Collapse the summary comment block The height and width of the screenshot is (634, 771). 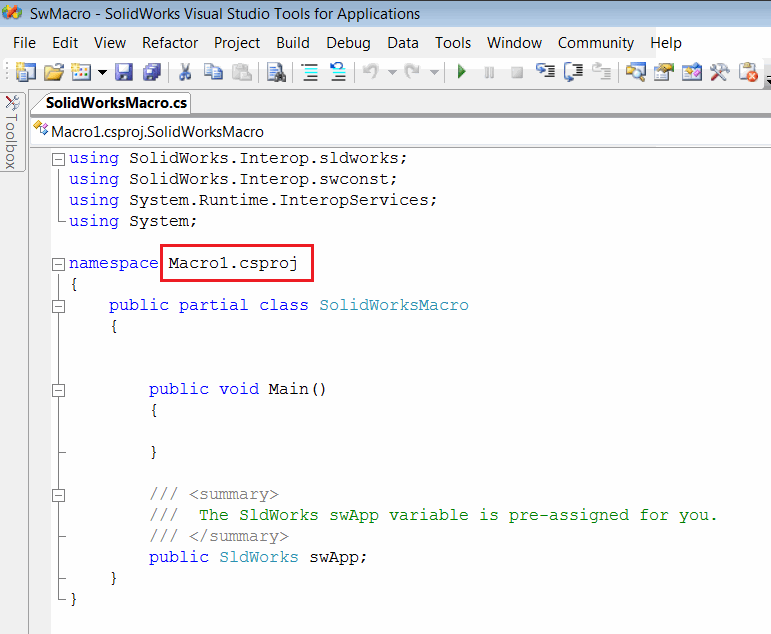tap(59, 495)
